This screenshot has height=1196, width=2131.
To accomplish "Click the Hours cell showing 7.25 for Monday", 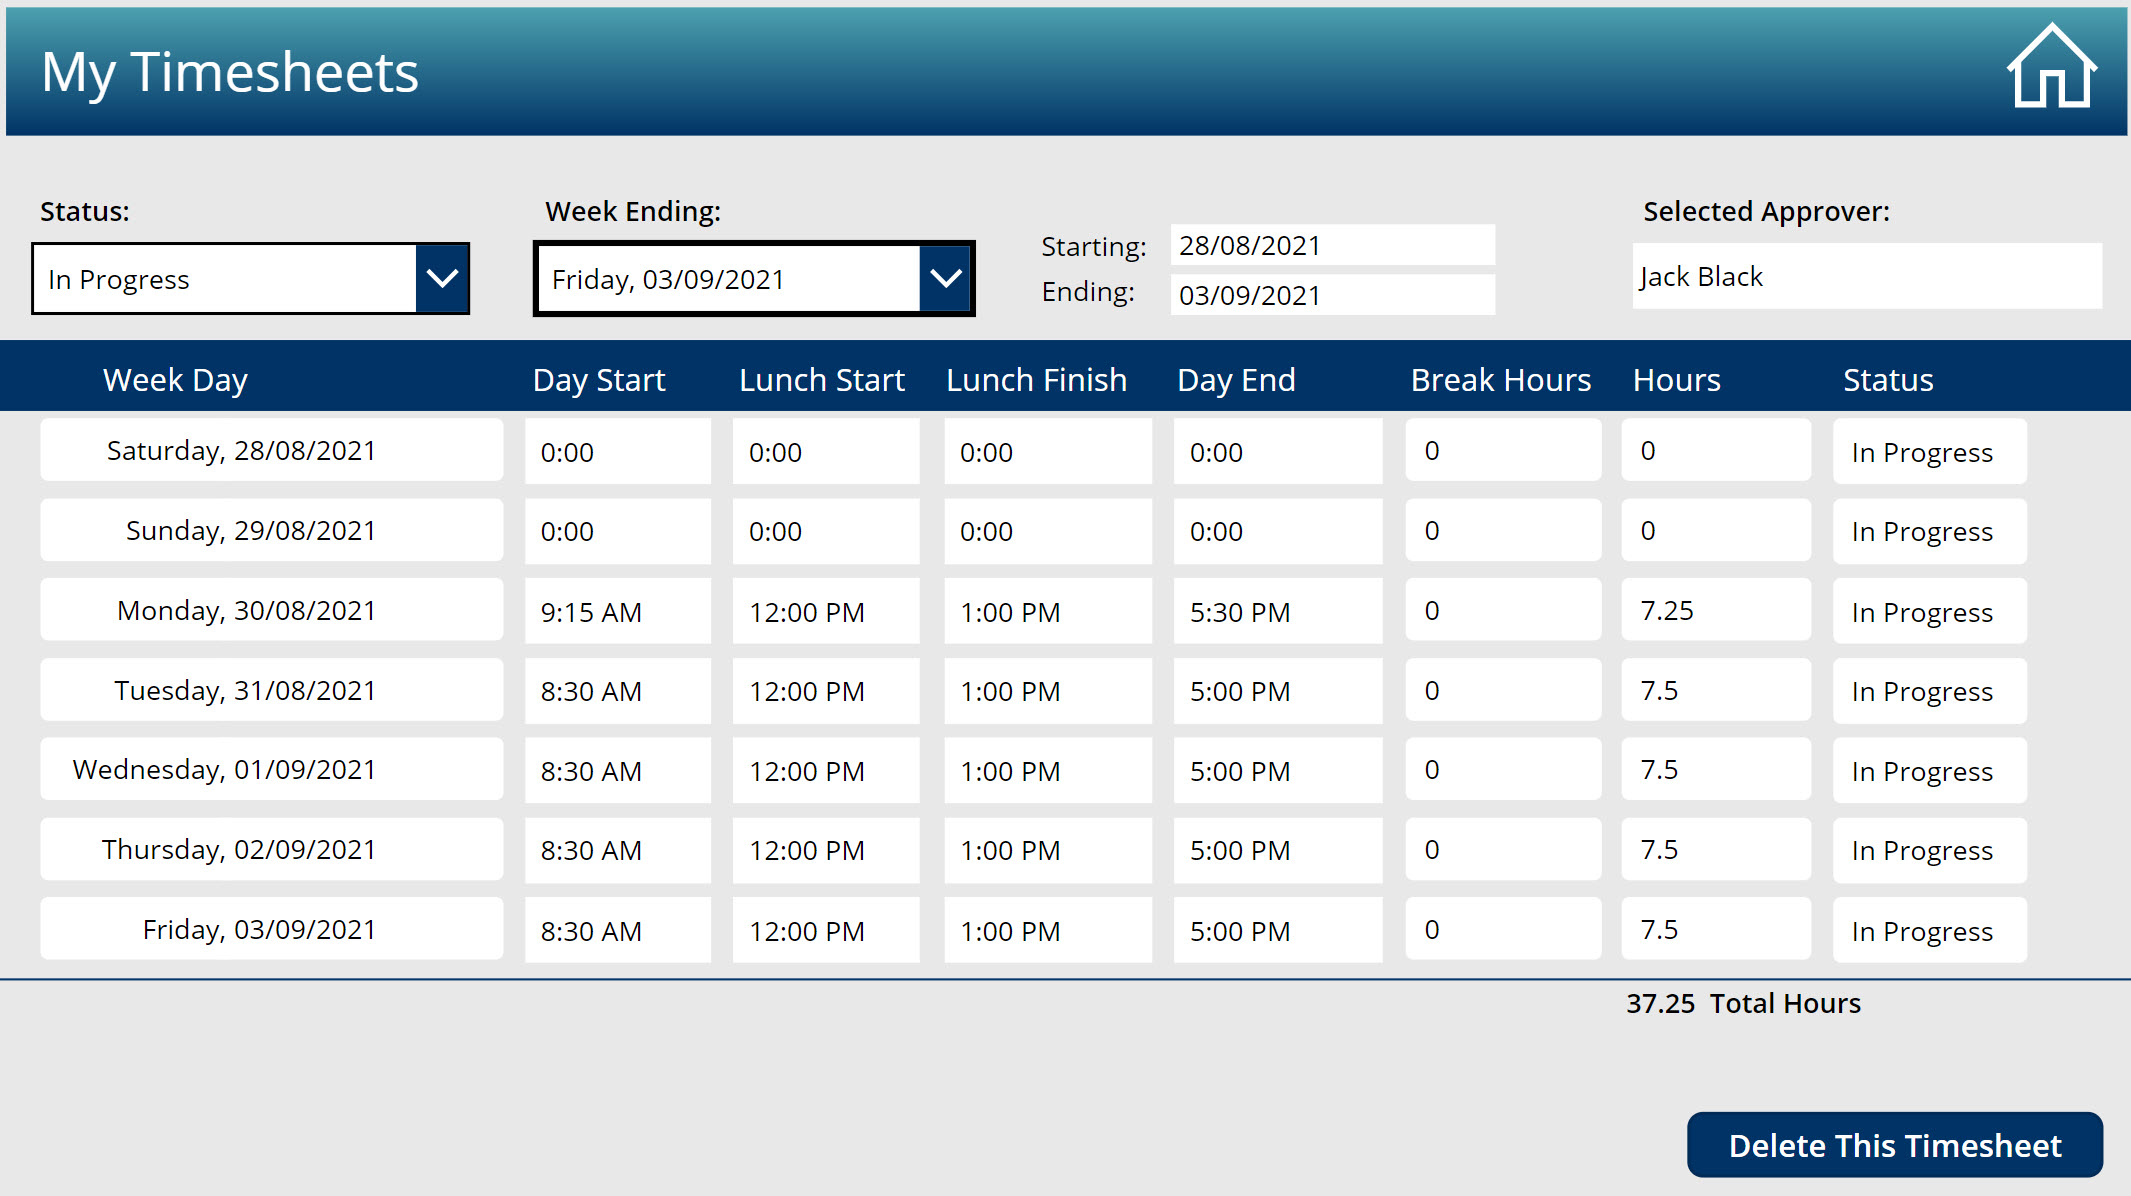I will [1716, 610].
